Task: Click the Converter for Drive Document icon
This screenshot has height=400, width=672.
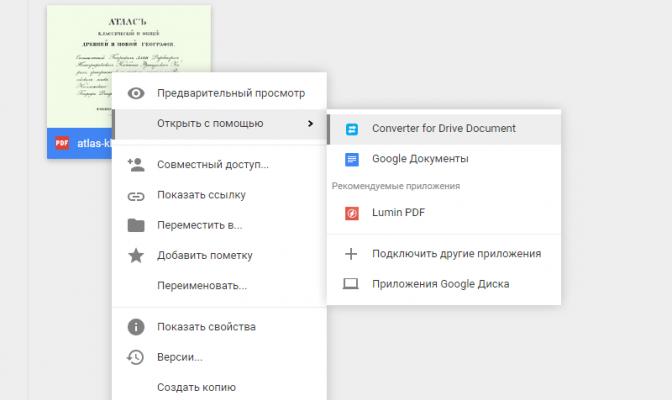Action: tap(352, 129)
